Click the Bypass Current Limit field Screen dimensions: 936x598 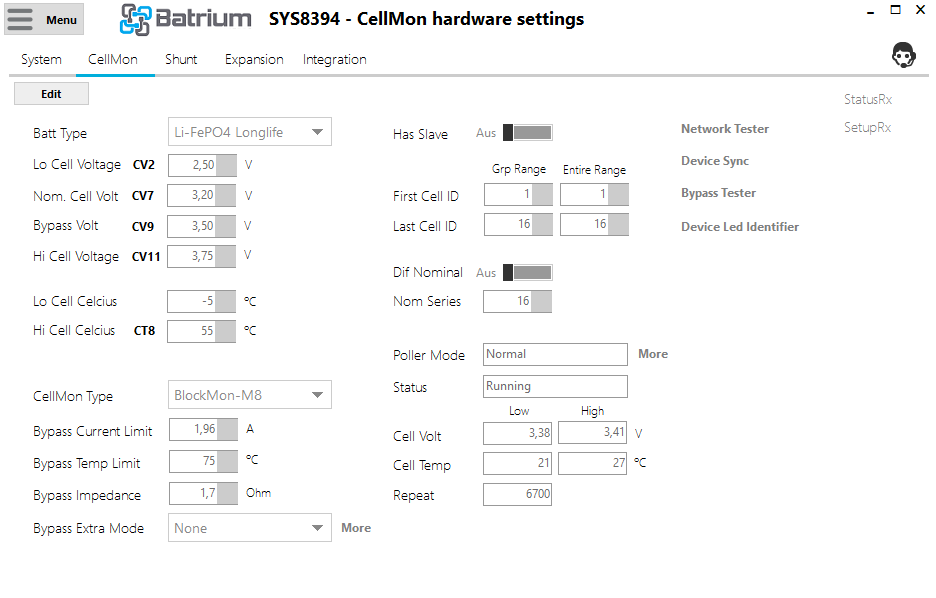[x=204, y=430]
